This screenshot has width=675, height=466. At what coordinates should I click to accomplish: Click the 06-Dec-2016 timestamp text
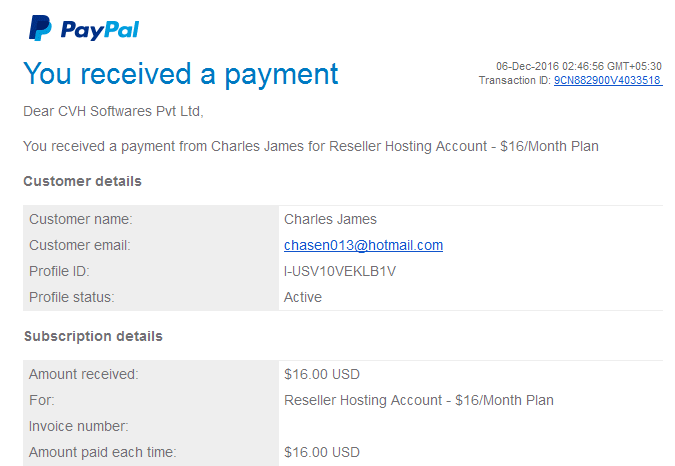[579, 66]
